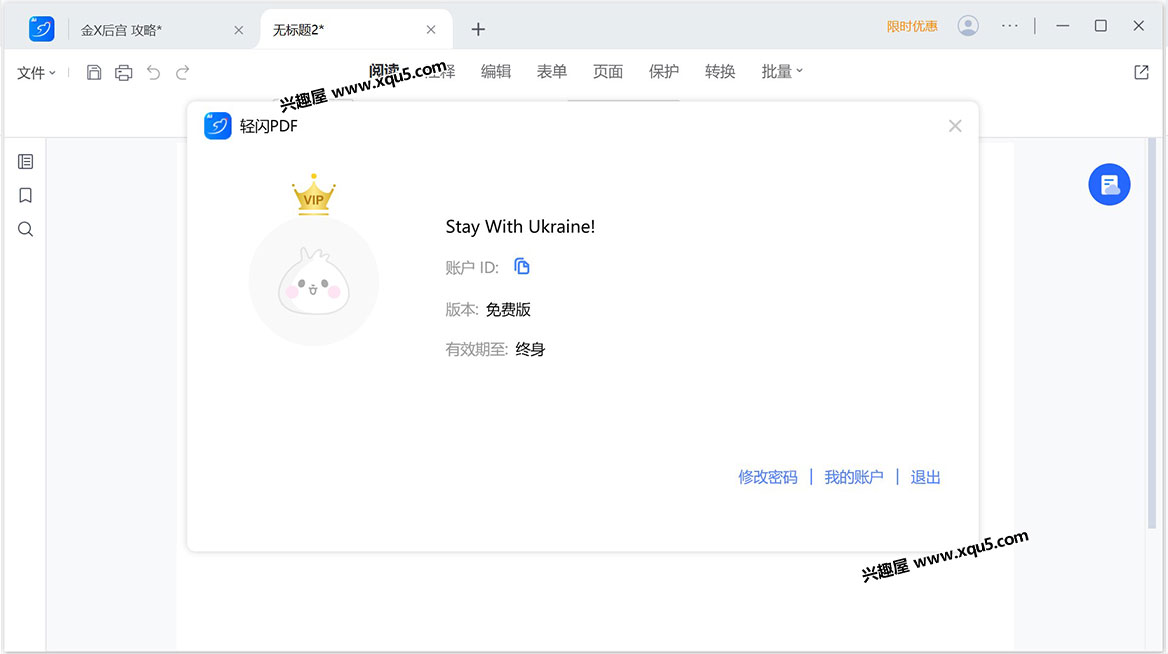Screen dimensions: 1168x654
Task: Click the blue floating assistant button
Action: pyautogui.click(x=1109, y=184)
